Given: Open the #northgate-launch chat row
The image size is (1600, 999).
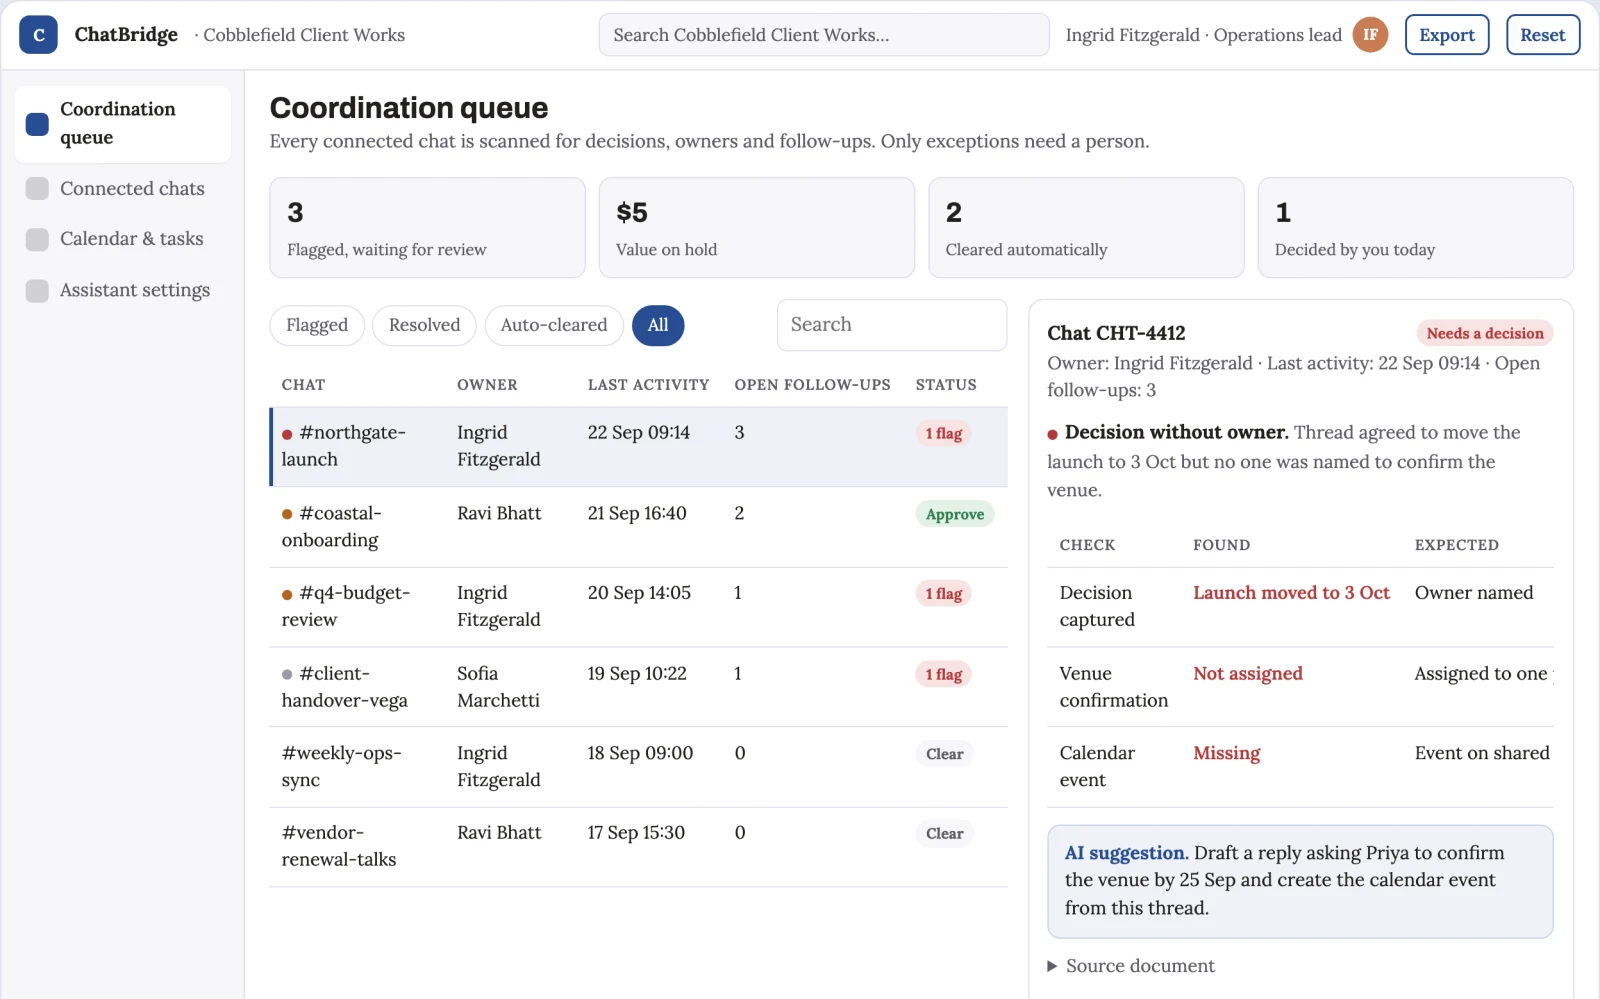Looking at the screenshot, I should tap(639, 446).
